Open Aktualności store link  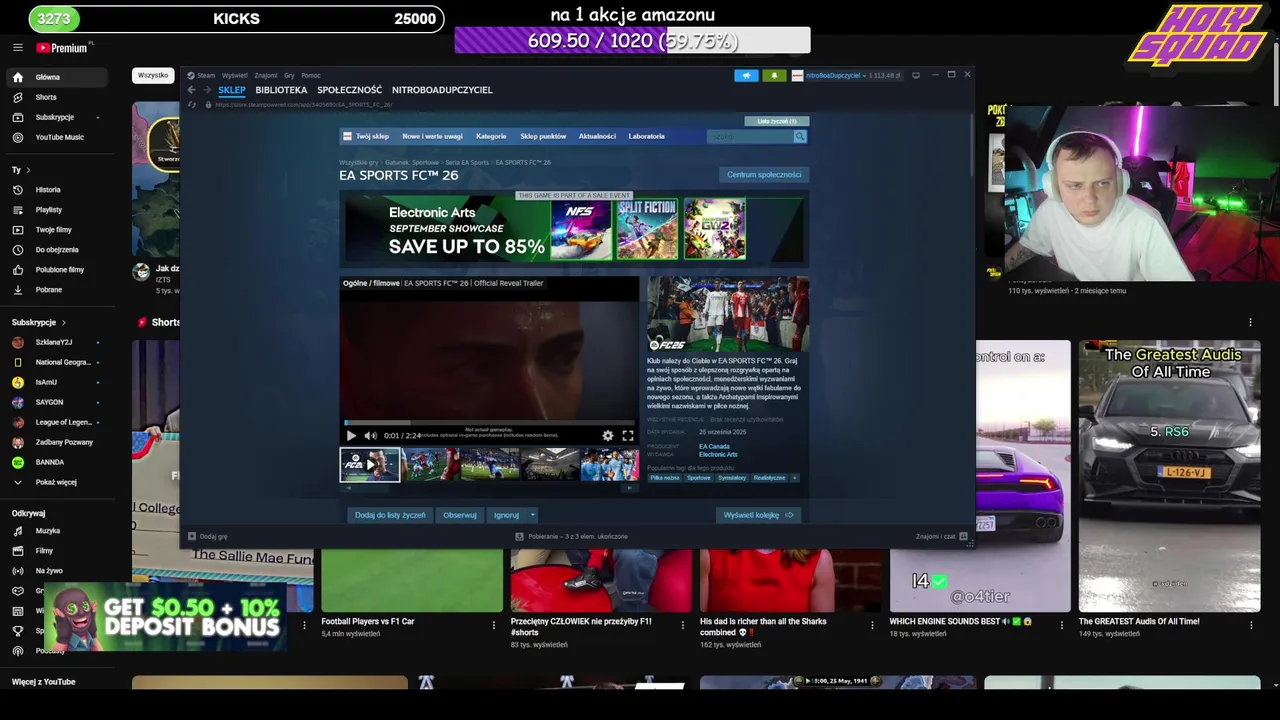(x=597, y=136)
